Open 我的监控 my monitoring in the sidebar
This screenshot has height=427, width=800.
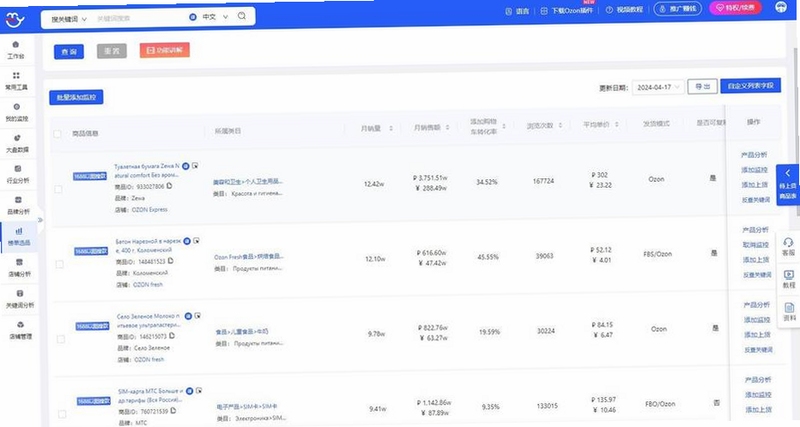pyautogui.click(x=17, y=112)
